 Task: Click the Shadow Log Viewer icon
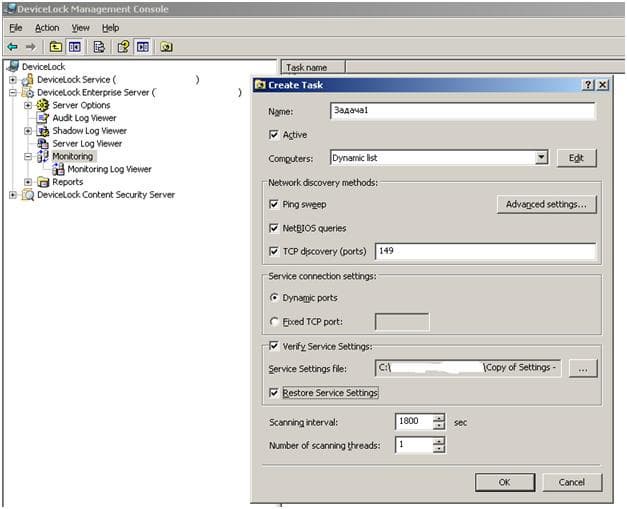43,131
